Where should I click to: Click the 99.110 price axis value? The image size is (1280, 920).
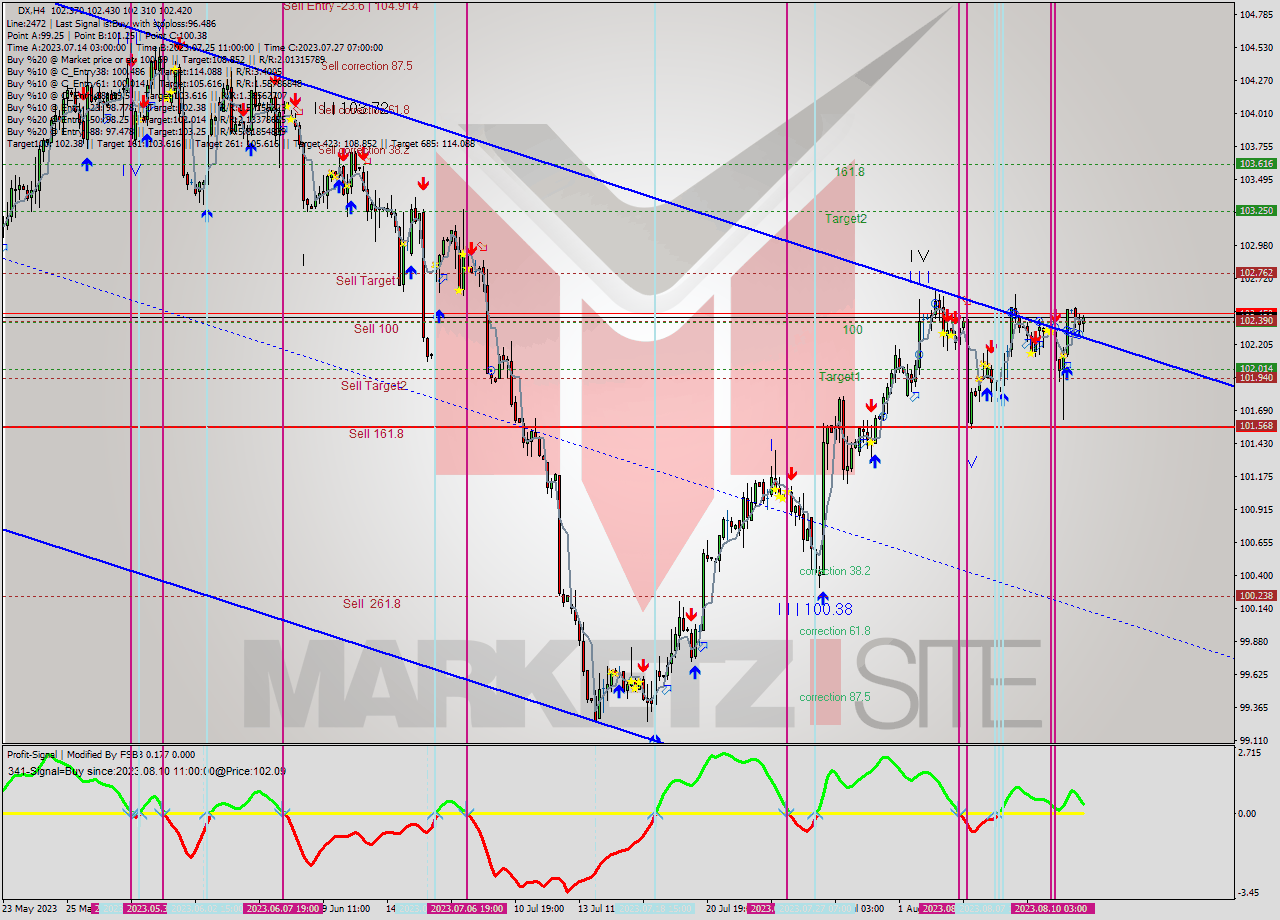[x=1256, y=741]
